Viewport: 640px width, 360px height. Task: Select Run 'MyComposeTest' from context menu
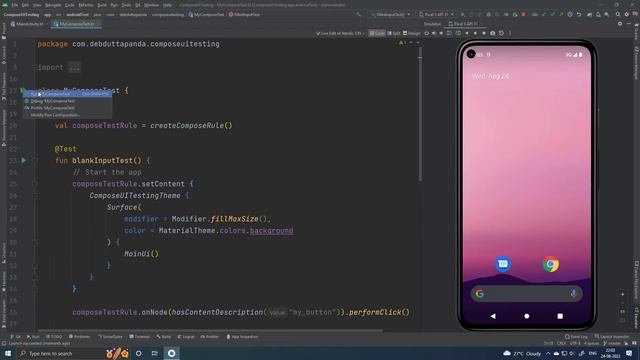click(x=67, y=94)
